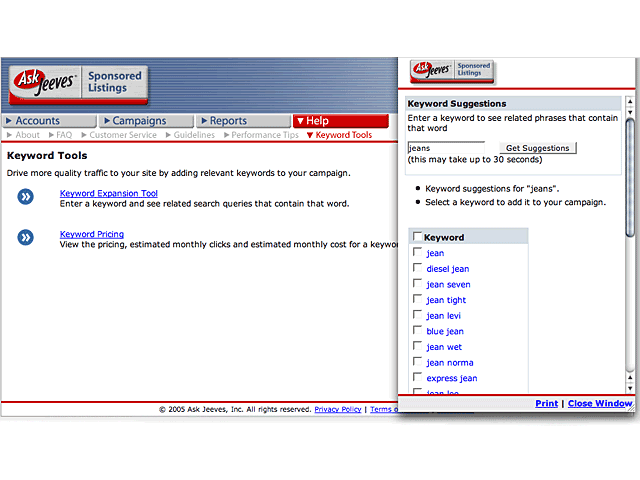Open the Keyword Pricing link

tap(92, 234)
